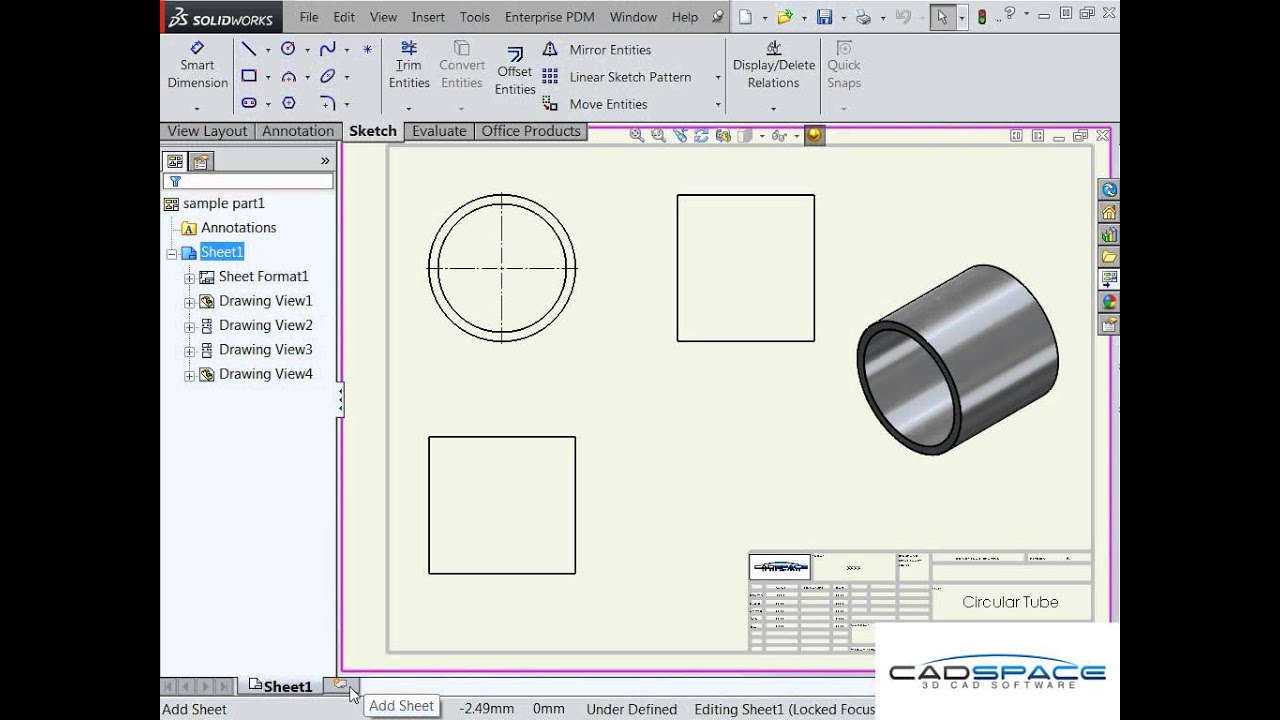1280x720 pixels.
Task: Click the Rebuild traffic light icon
Action: 982,17
